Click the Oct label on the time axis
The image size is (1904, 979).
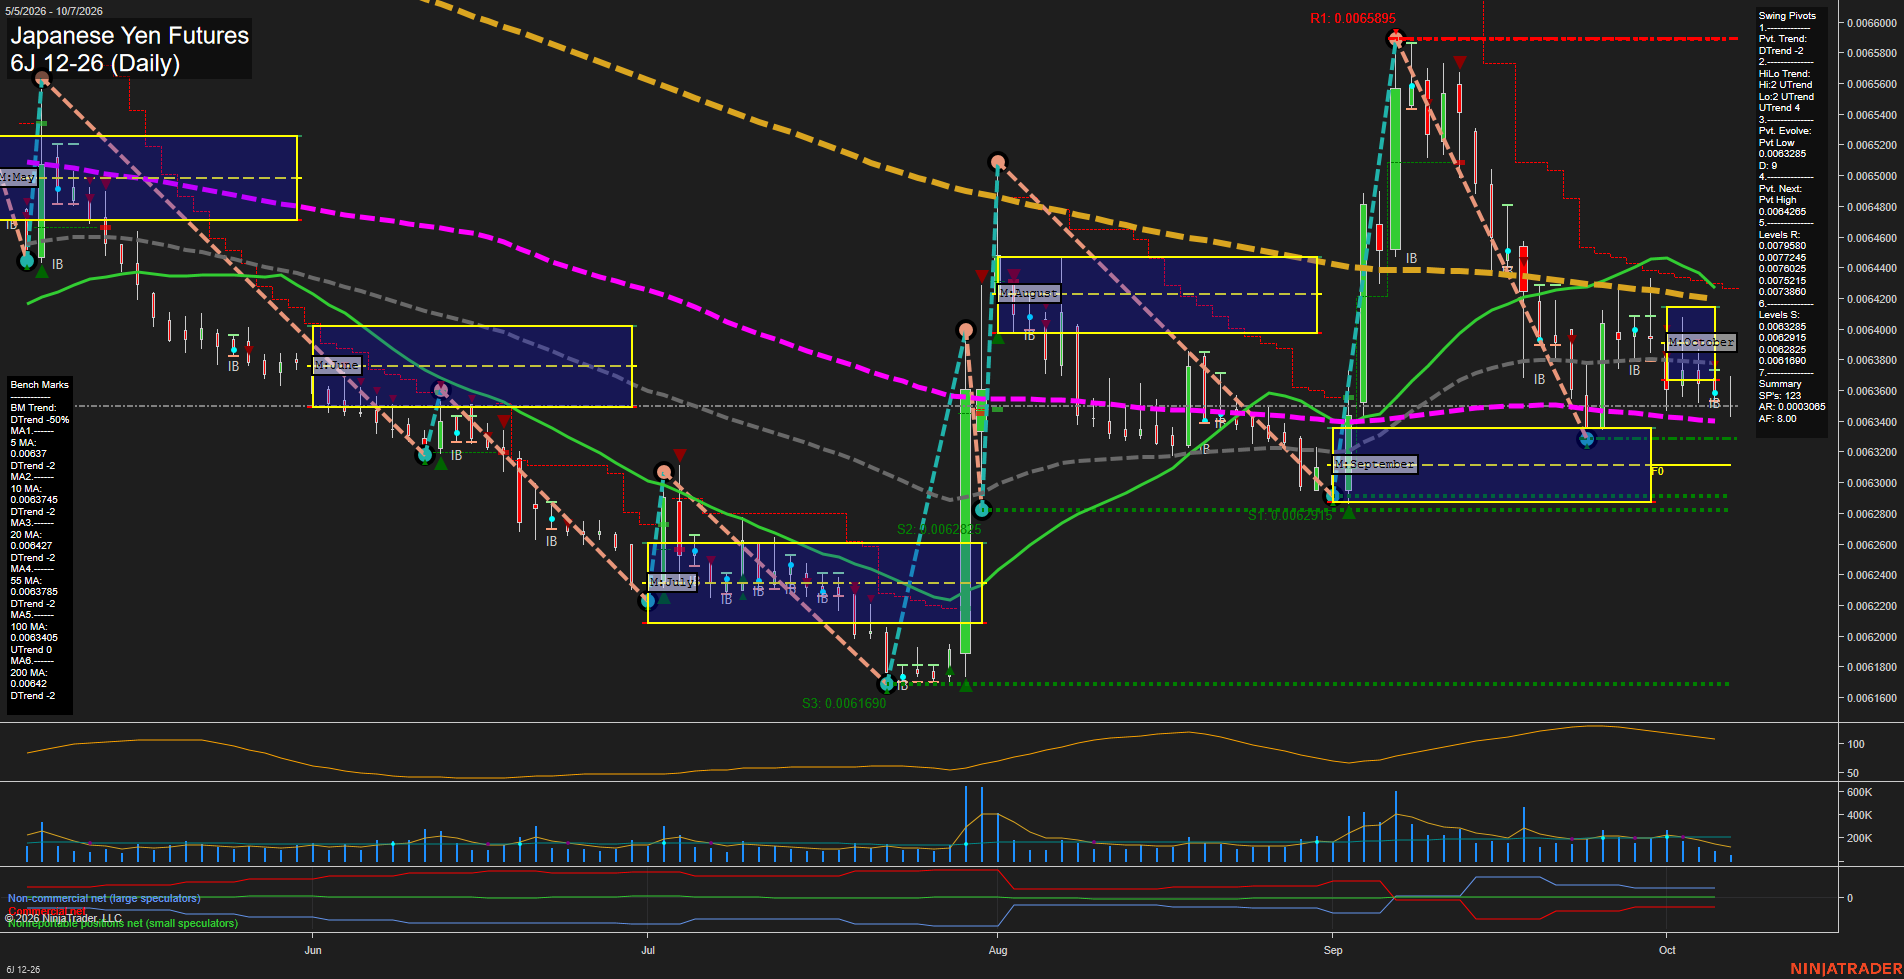pyautogui.click(x=1667, y=950)
